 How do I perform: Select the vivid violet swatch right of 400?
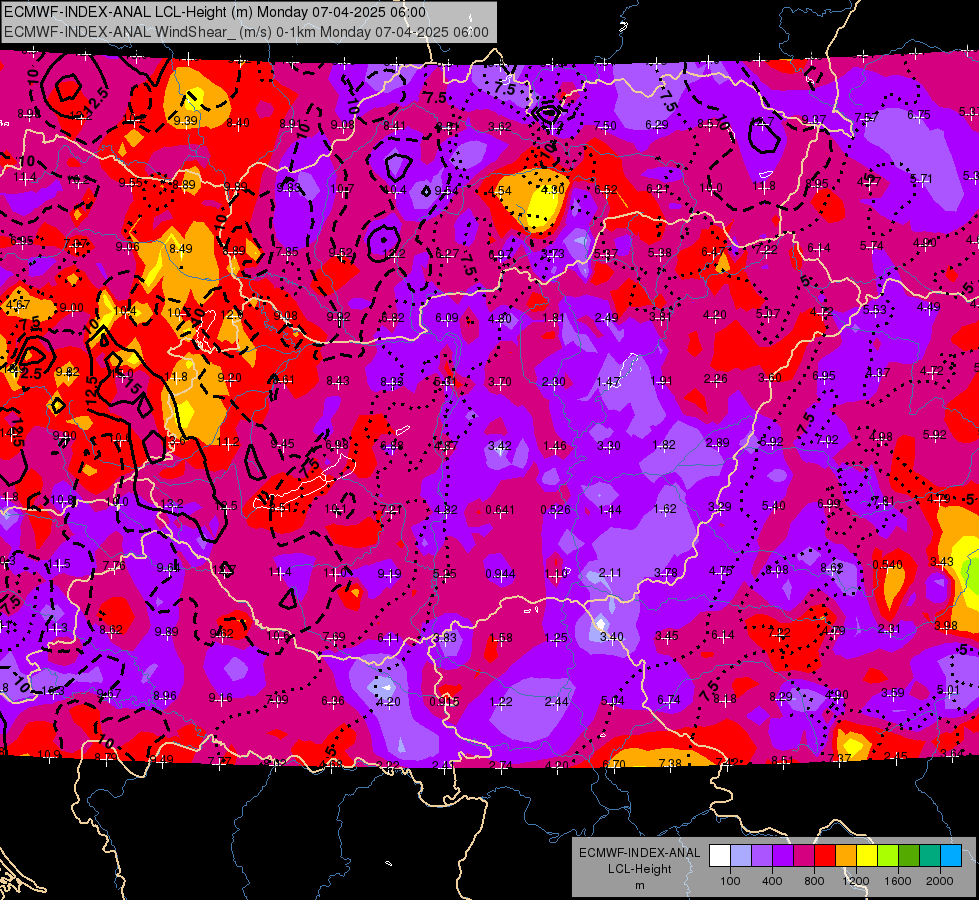(783, 856)
